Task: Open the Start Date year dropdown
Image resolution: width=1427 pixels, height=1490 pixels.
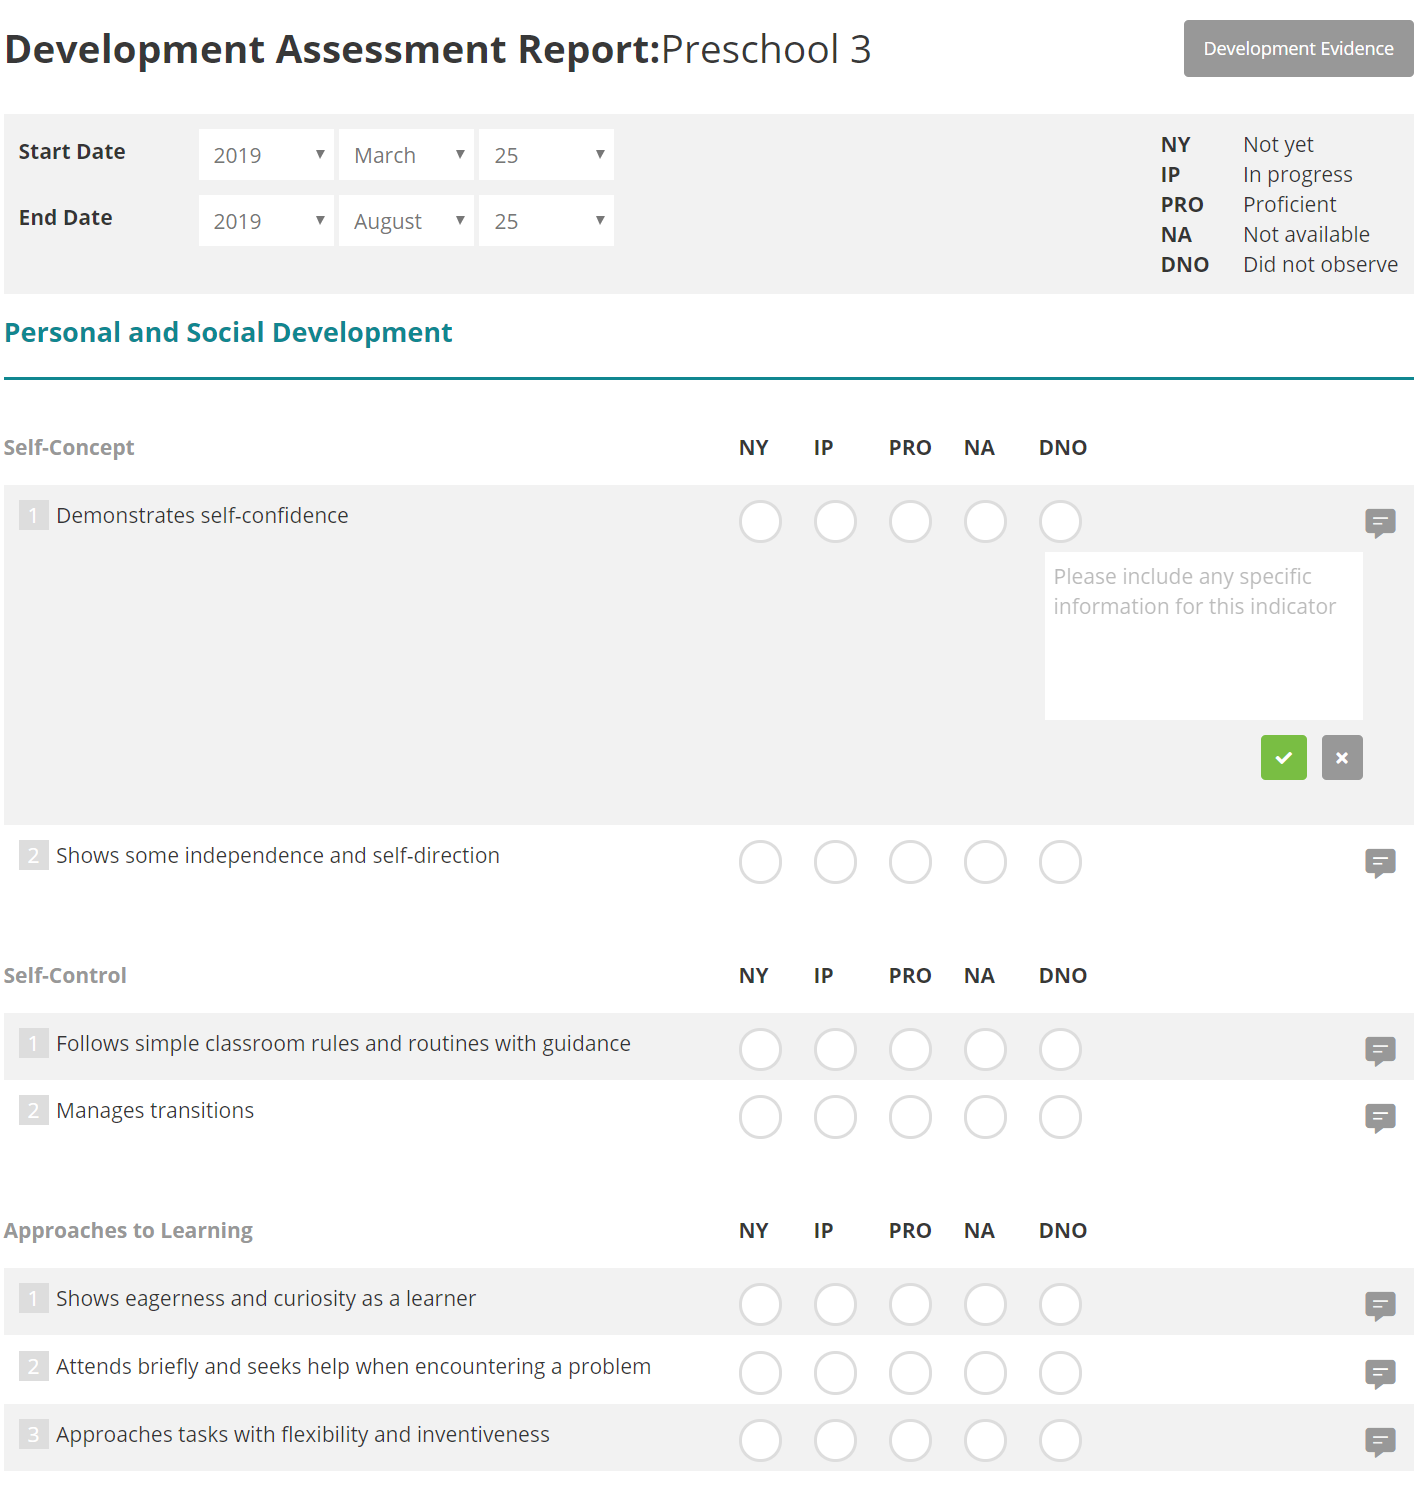Action: 265,154
